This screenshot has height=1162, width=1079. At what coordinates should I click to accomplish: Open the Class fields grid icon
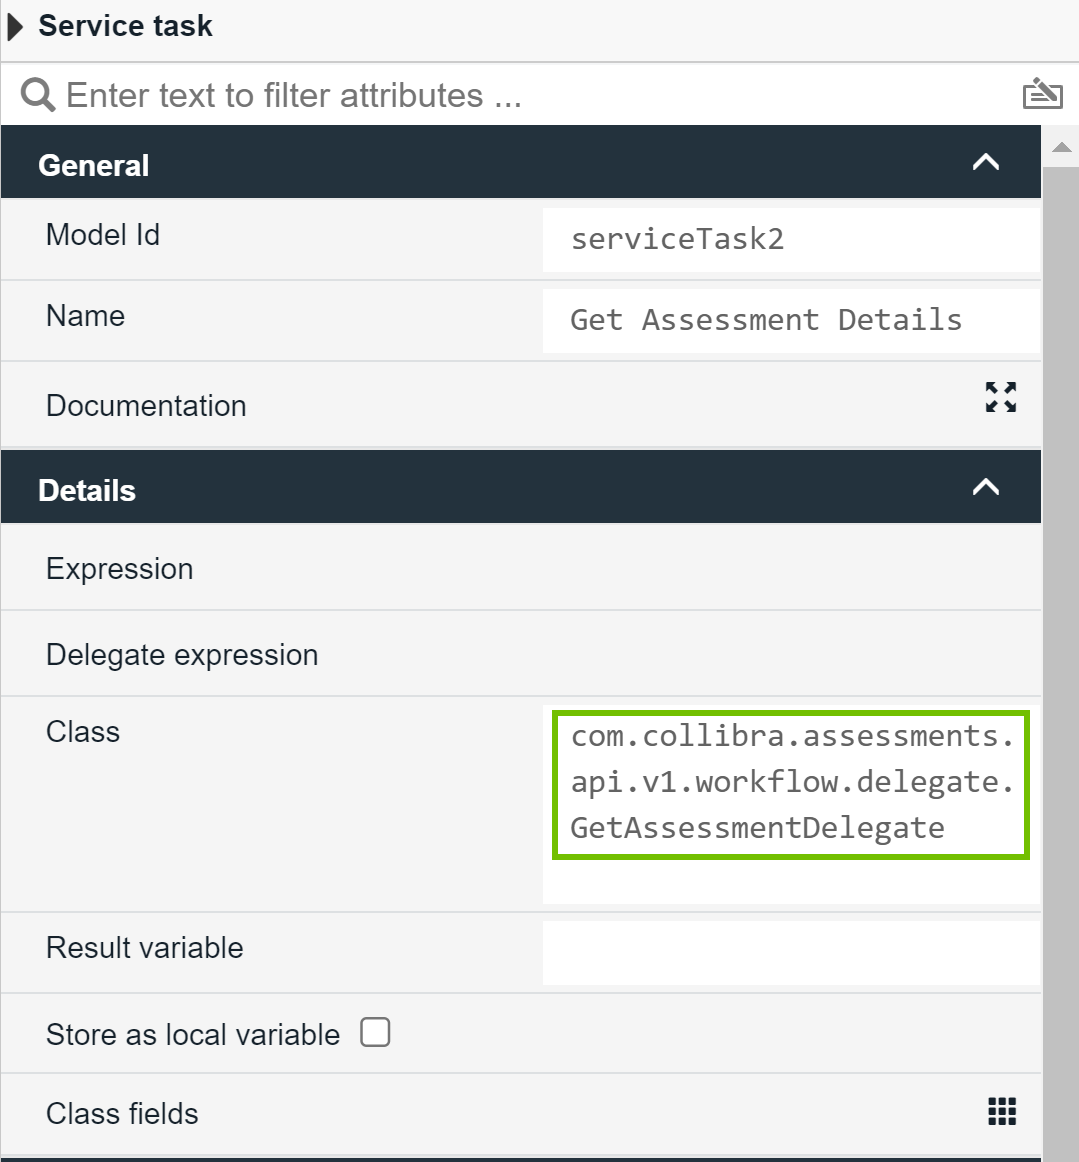tap(1001, 1111)
